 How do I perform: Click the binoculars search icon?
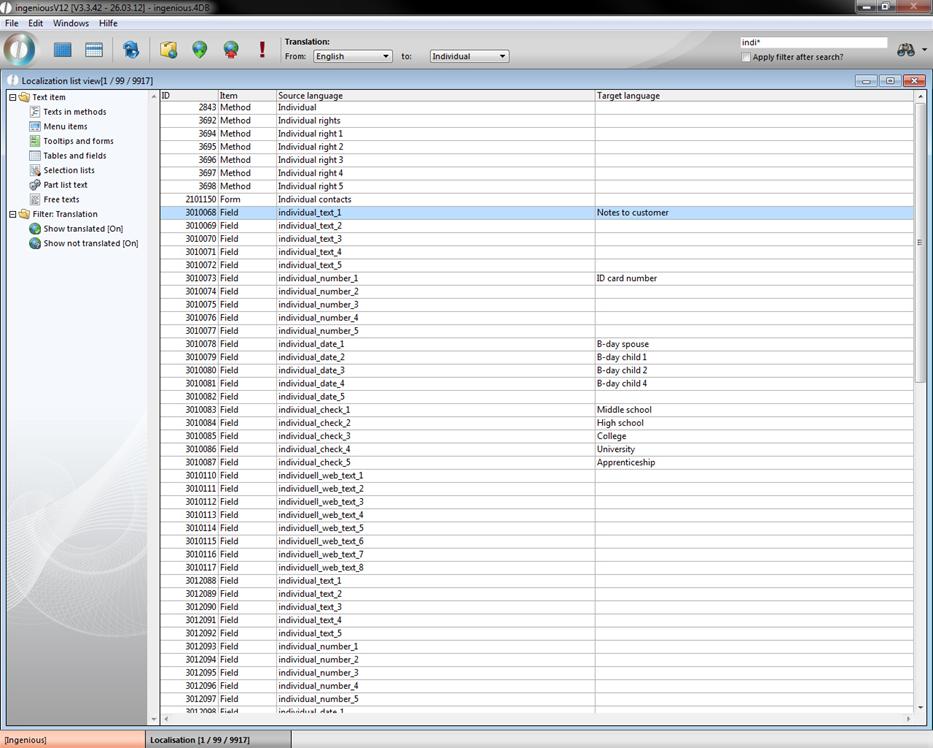905,50
